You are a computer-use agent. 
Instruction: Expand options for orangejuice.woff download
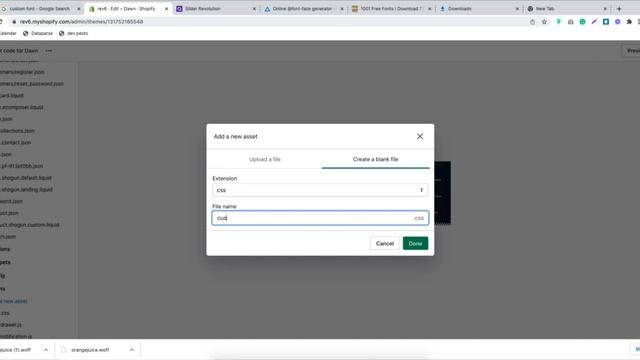131,350
